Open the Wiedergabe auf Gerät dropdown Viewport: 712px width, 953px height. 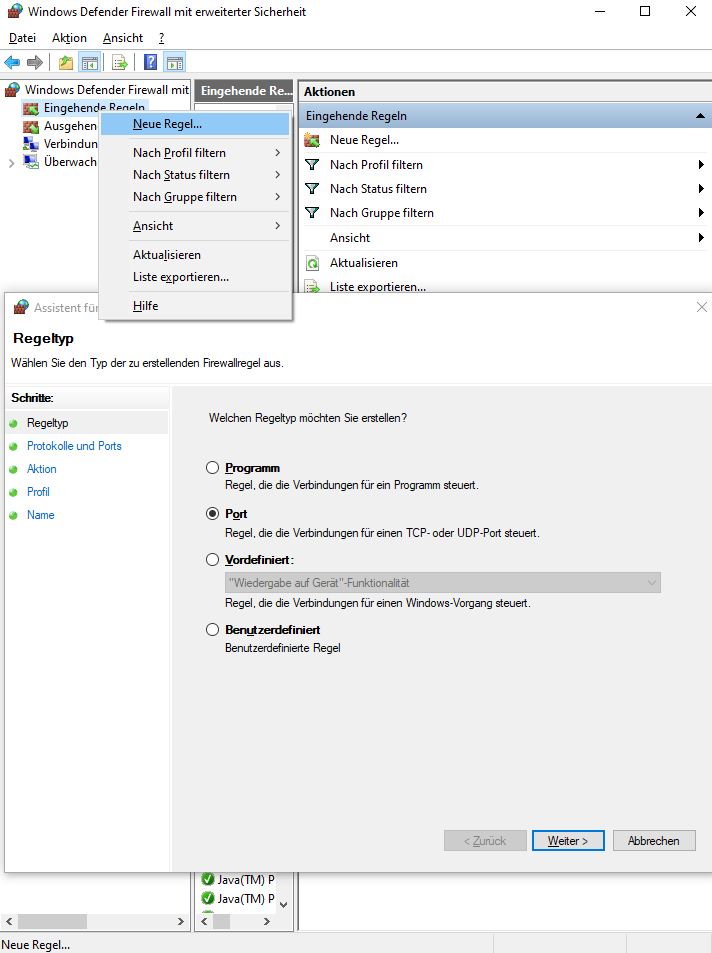click(443, 583)
